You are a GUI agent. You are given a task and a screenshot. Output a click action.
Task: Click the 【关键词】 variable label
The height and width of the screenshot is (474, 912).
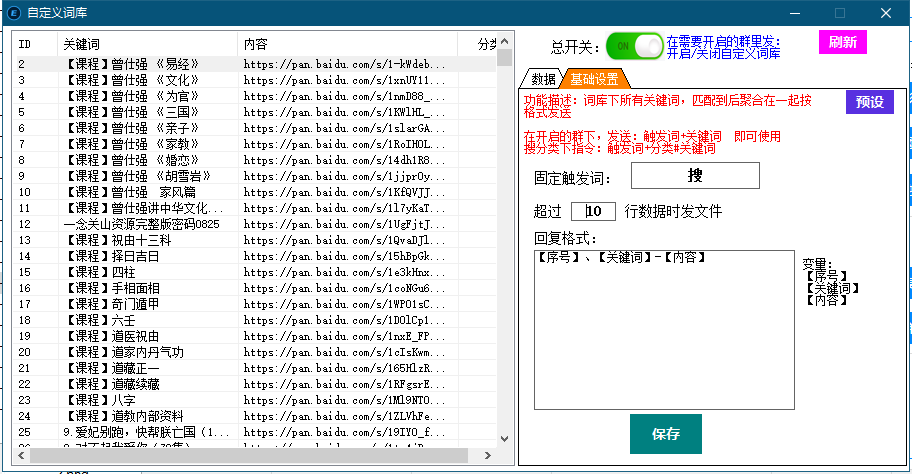(x=832, y=288)
